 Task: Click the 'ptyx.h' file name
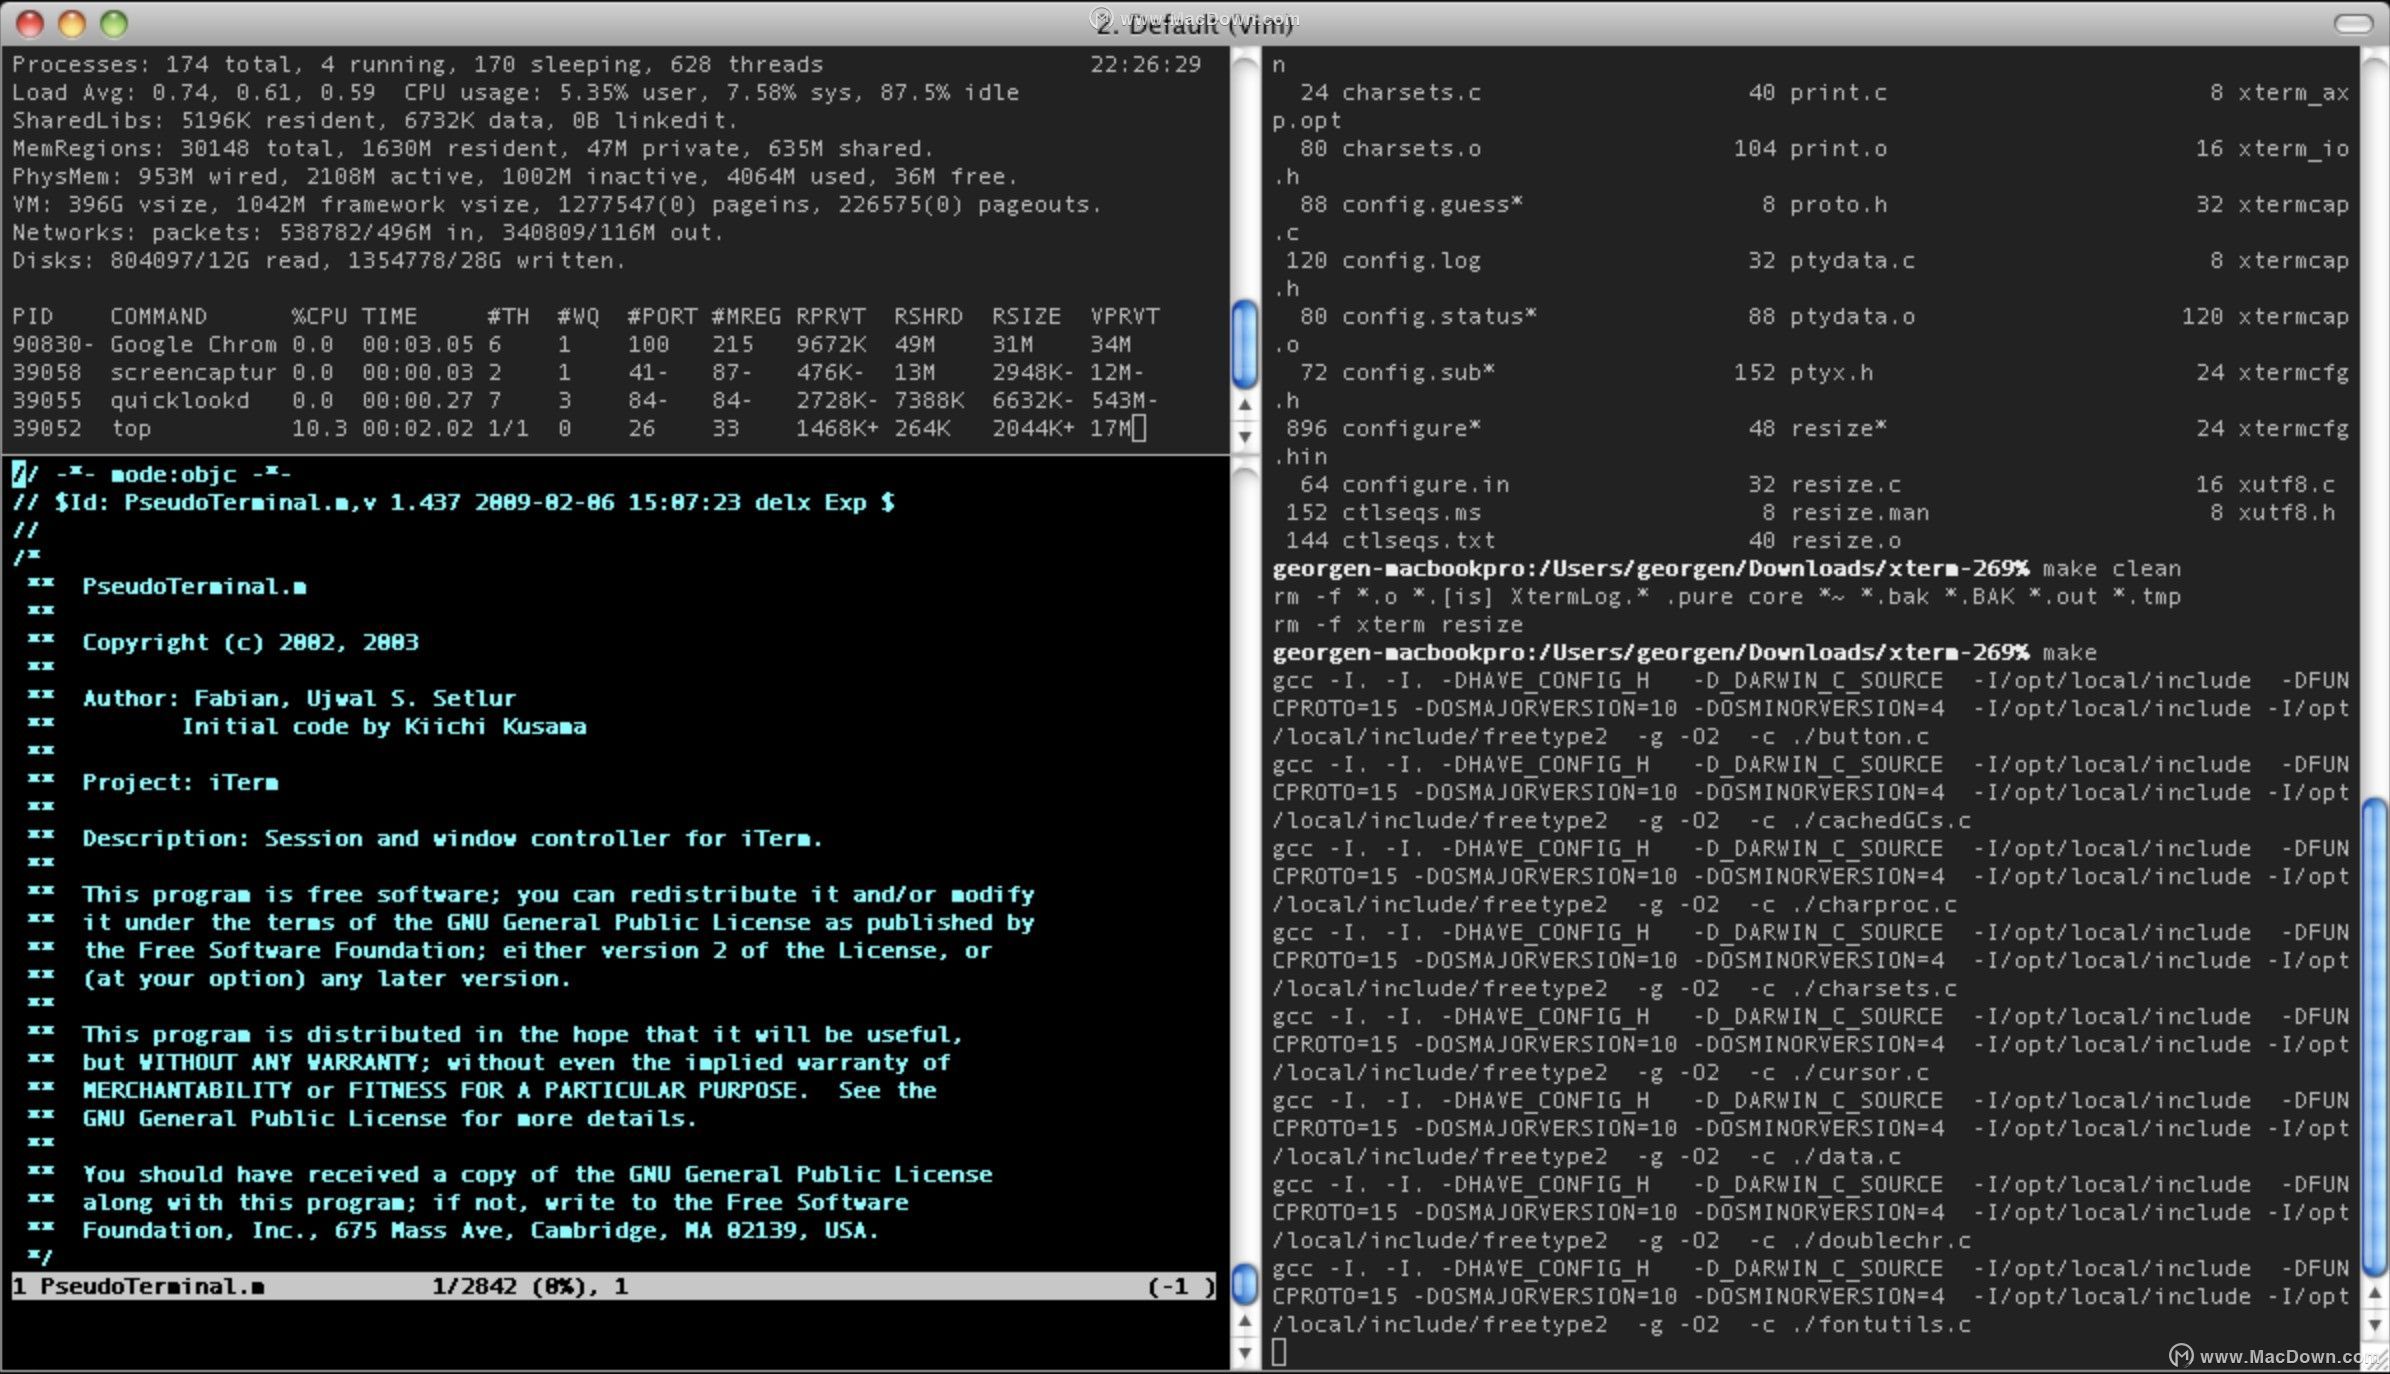tap(1831, 372)
